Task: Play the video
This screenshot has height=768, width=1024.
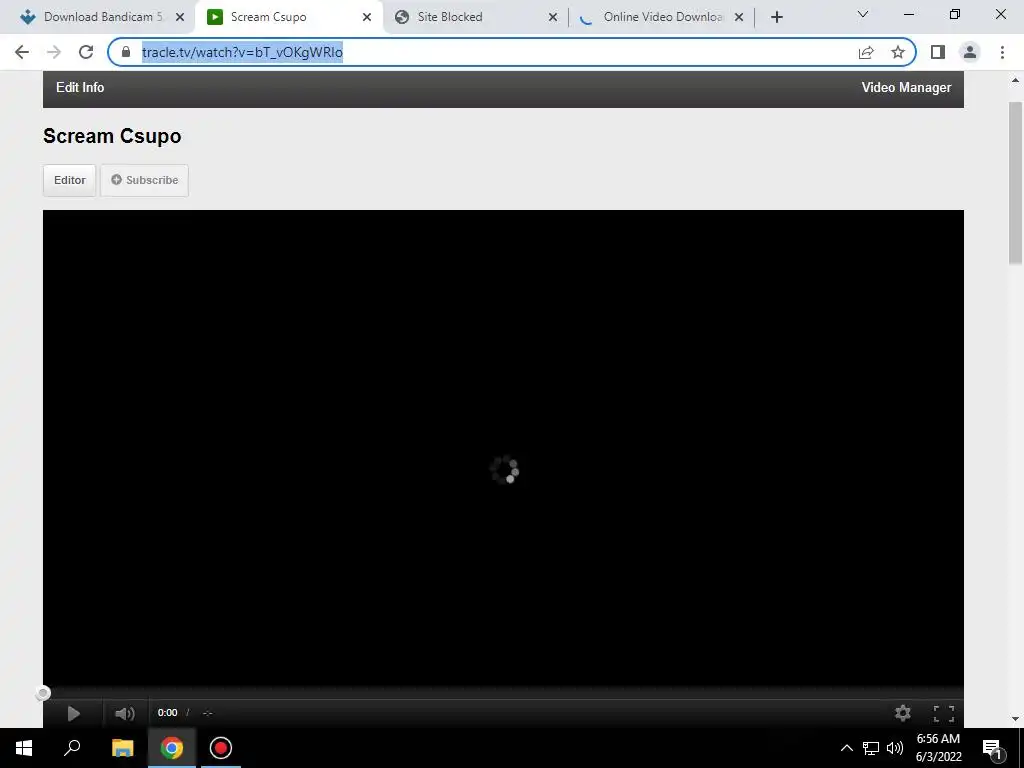Action: pyautogui.click(x=73, y=713)
